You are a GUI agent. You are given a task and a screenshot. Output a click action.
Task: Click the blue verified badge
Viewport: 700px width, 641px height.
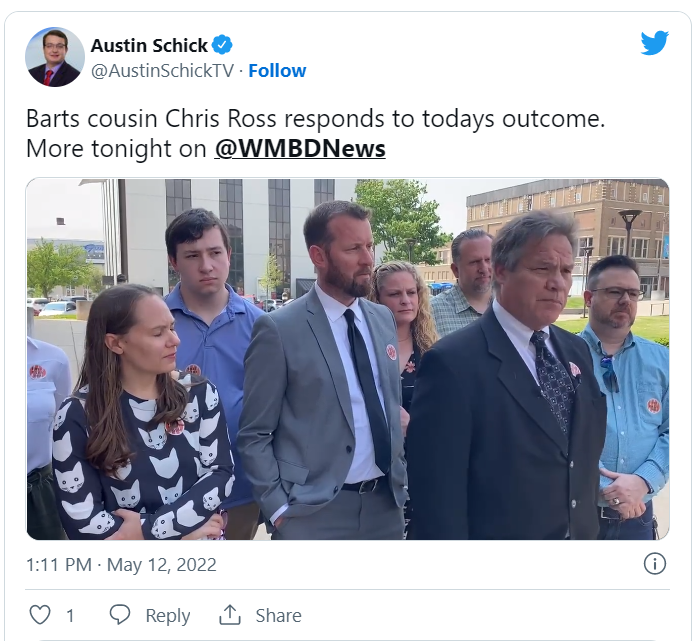click(222, 45)
